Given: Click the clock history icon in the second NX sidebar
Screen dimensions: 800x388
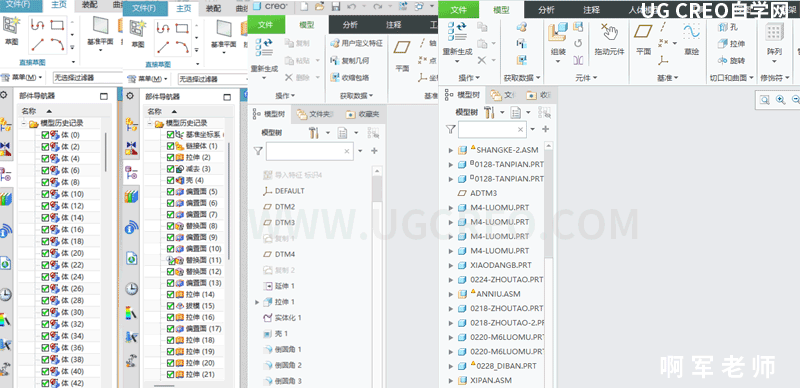Looking at the screenshot, I should coord(132,288).
